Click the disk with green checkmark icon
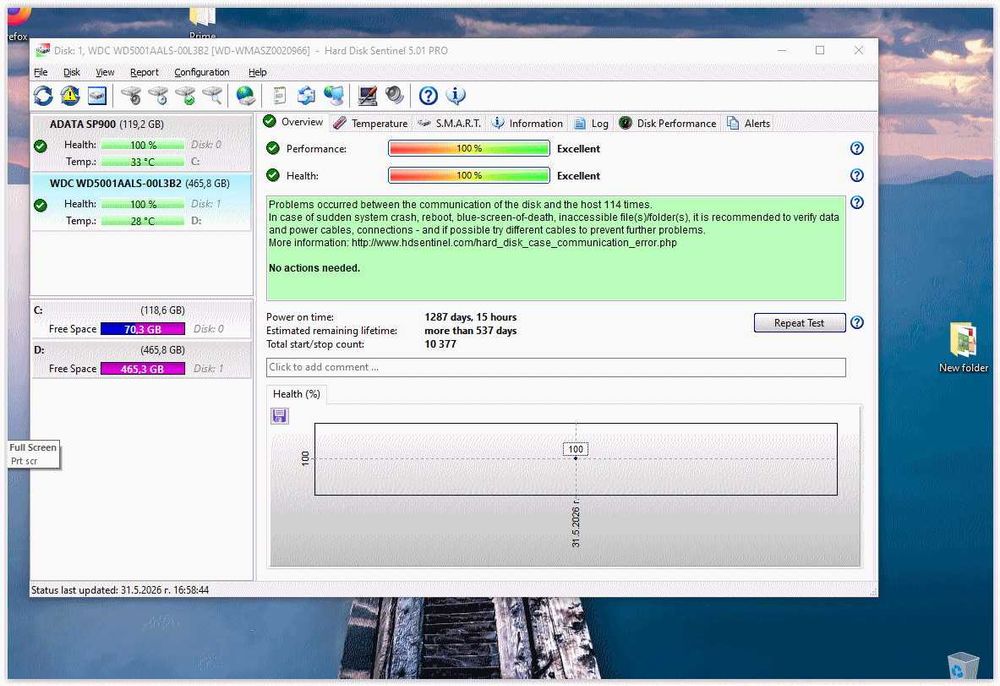This screenshot has height=686, width=1000. 186,96
